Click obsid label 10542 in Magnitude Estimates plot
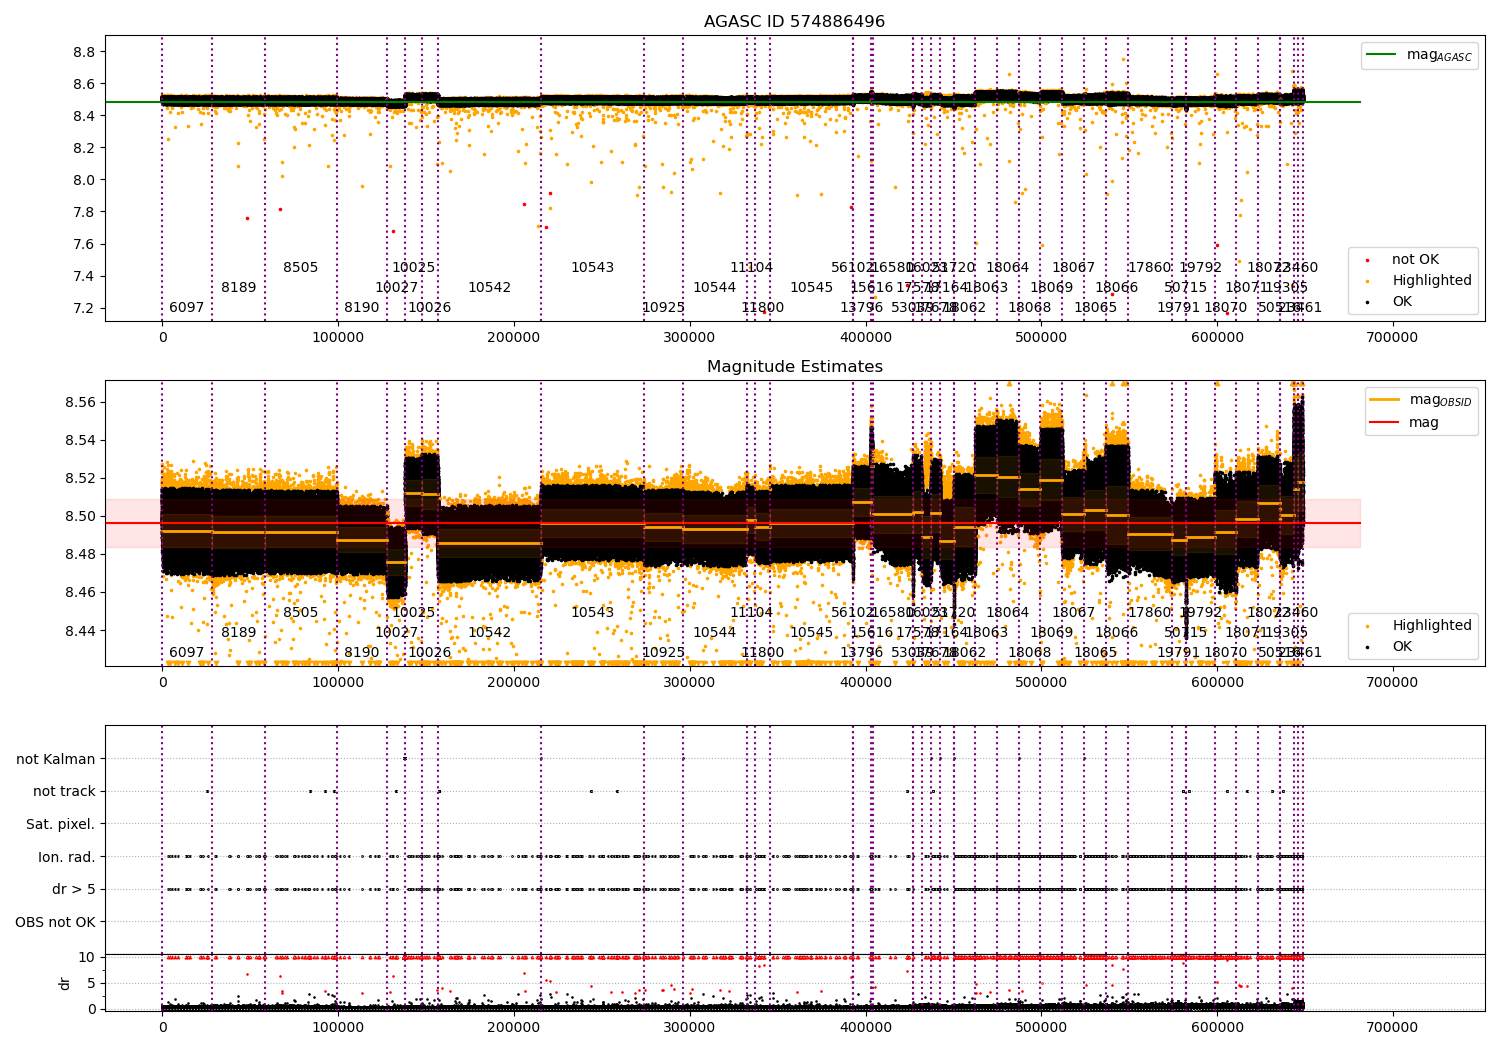This screenshot has width=1500, height=1050. 489,632
